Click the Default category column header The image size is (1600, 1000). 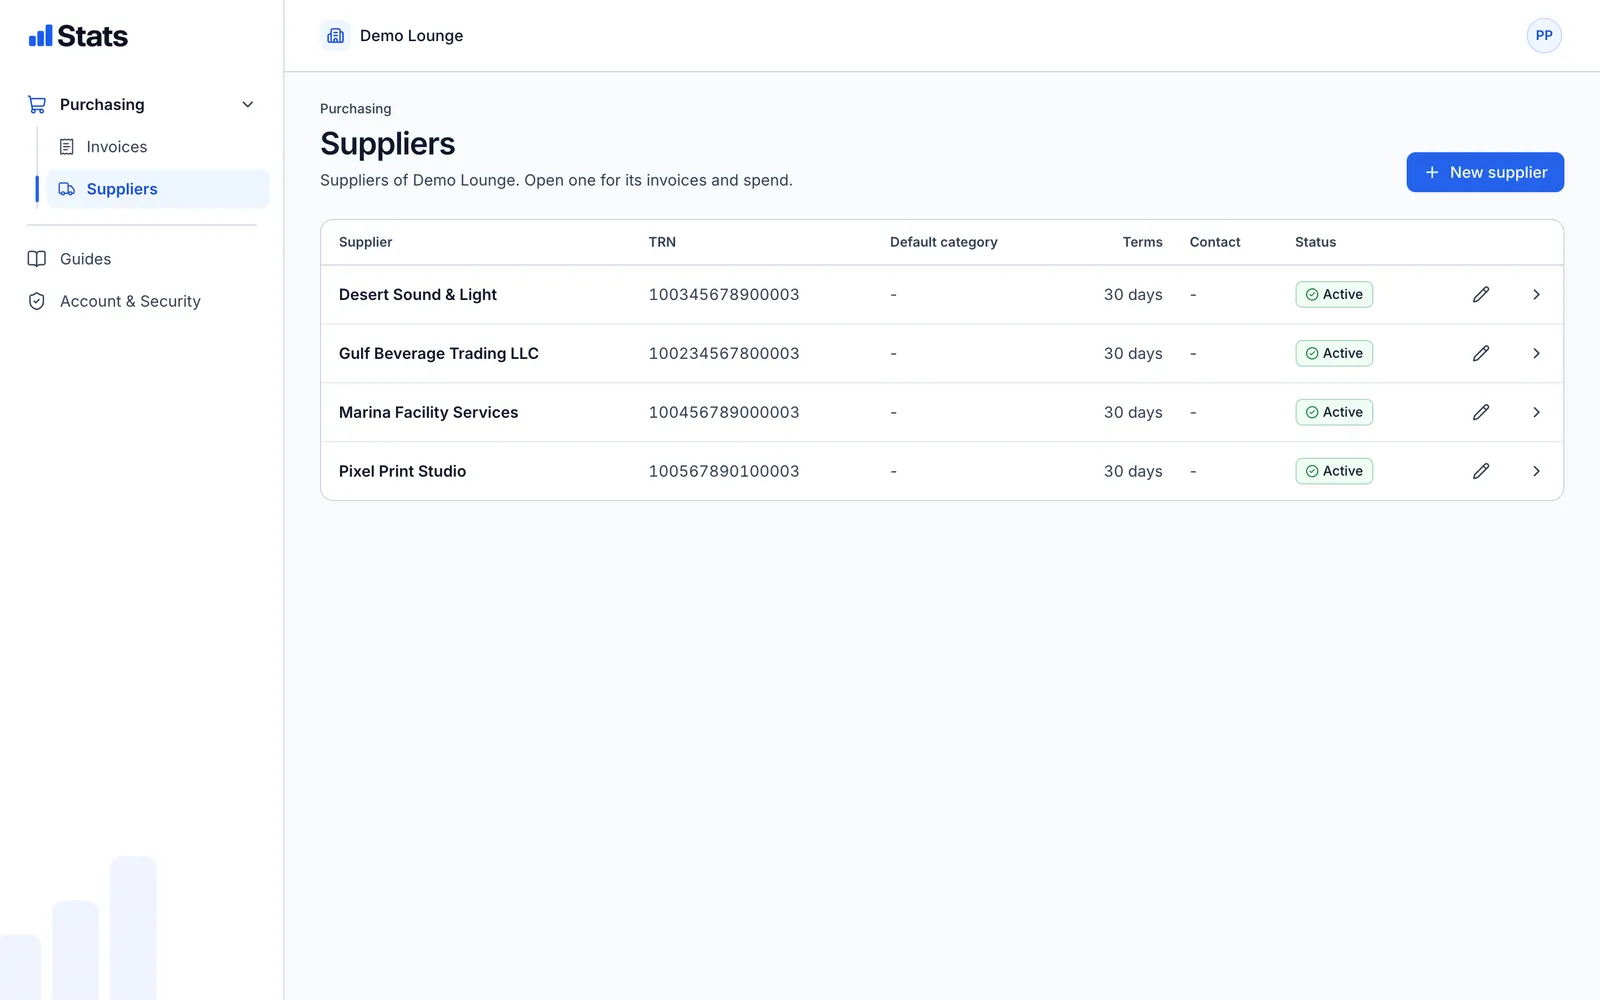click(944, 242)
